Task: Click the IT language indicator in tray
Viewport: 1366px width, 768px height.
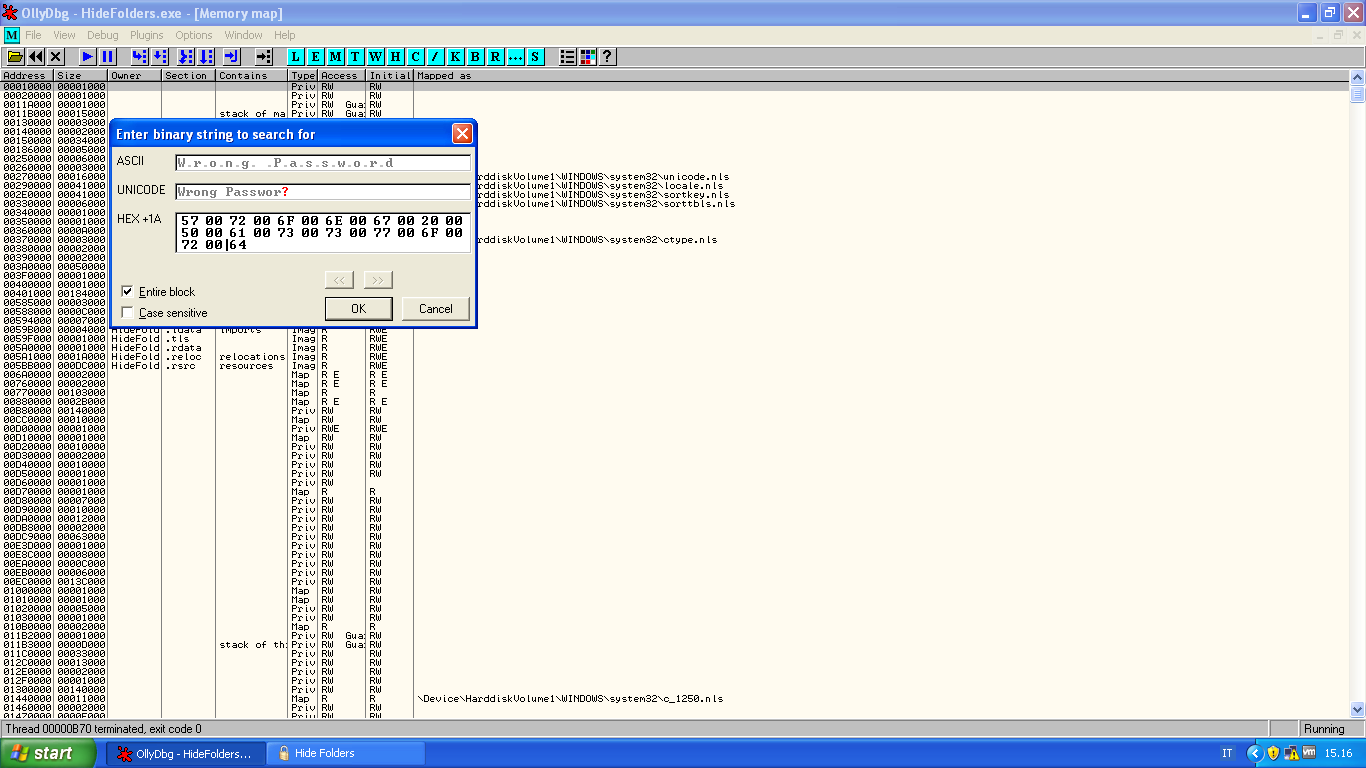Action: [x=1227, y=753]
